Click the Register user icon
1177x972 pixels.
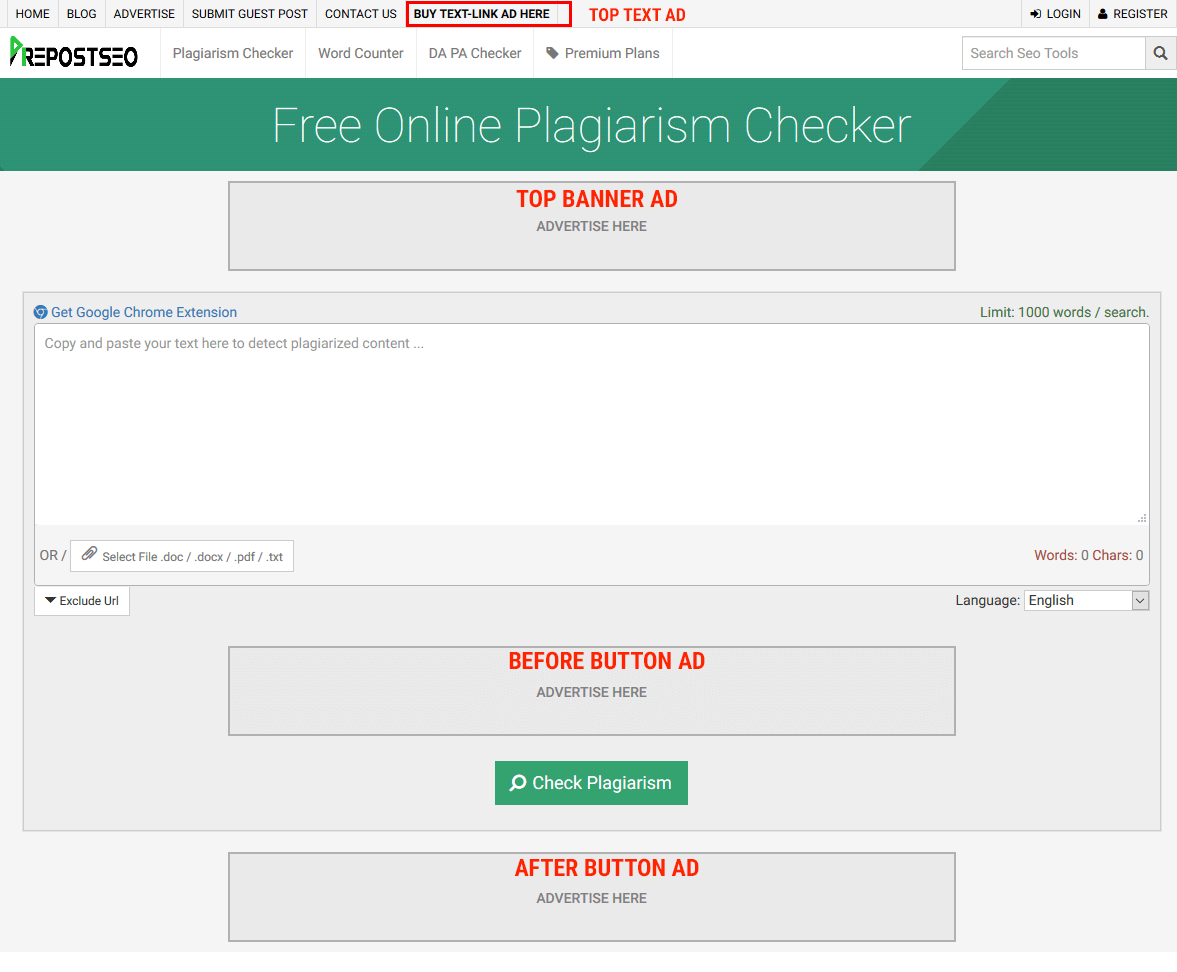(1102, 14)
